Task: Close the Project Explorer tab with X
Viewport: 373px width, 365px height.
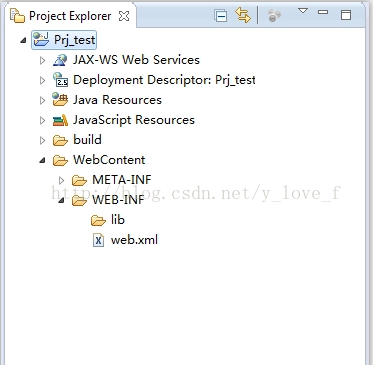Action: coord(124,16)
